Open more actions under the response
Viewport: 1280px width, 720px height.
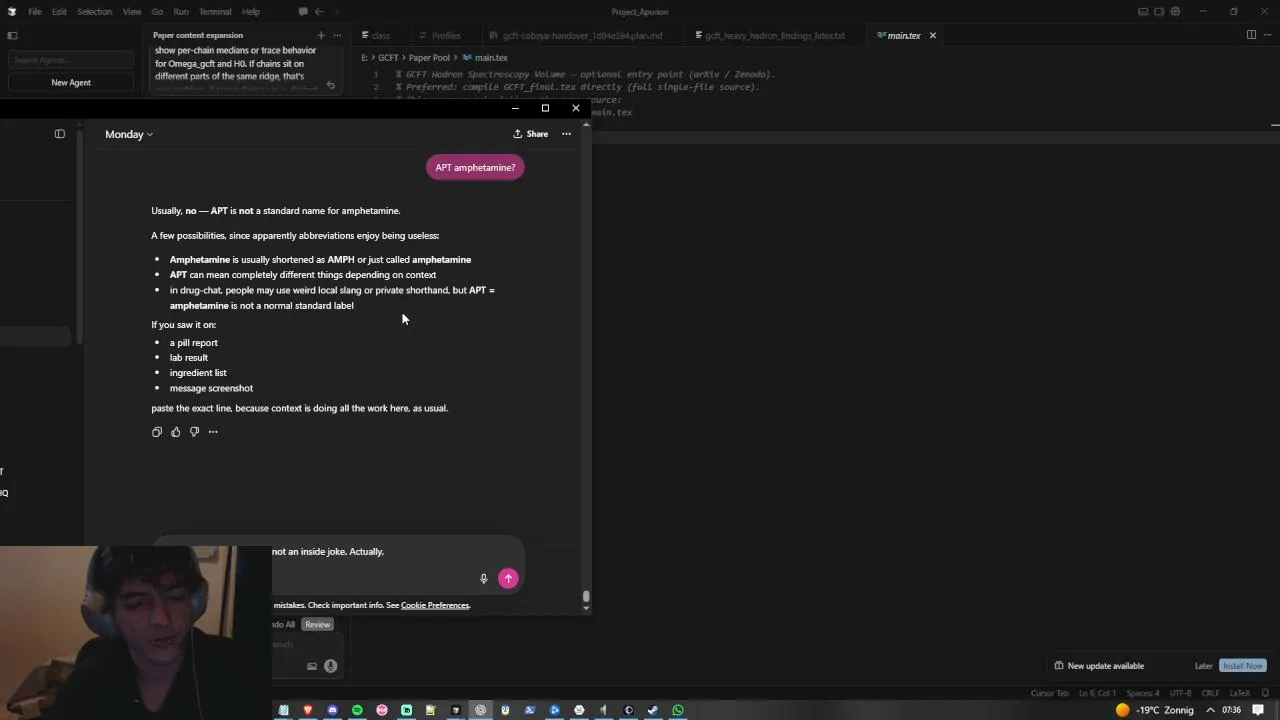[213, 432]
